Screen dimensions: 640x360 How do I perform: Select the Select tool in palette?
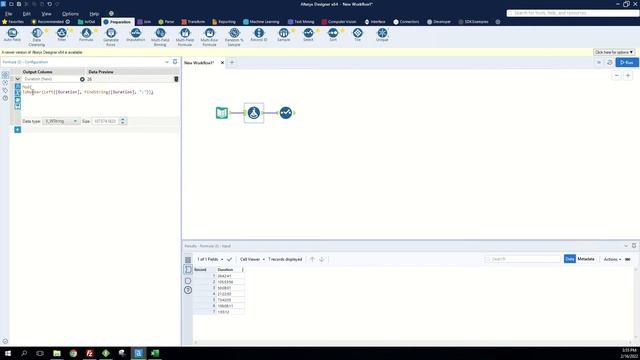click(x=308, y=35)
